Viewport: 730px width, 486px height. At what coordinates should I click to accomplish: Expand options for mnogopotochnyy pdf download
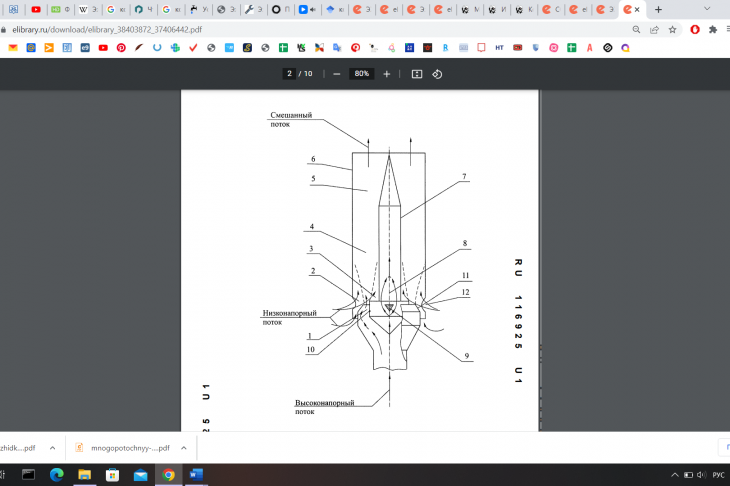(x=184, y=448)
